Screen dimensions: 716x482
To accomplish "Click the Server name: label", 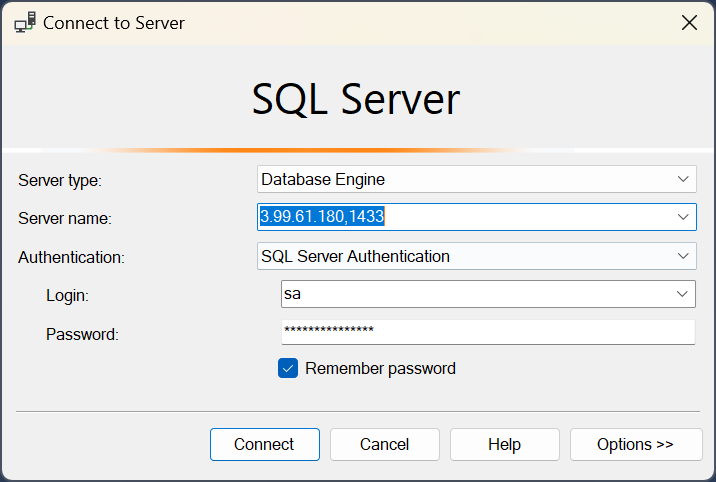I will 65,218.
